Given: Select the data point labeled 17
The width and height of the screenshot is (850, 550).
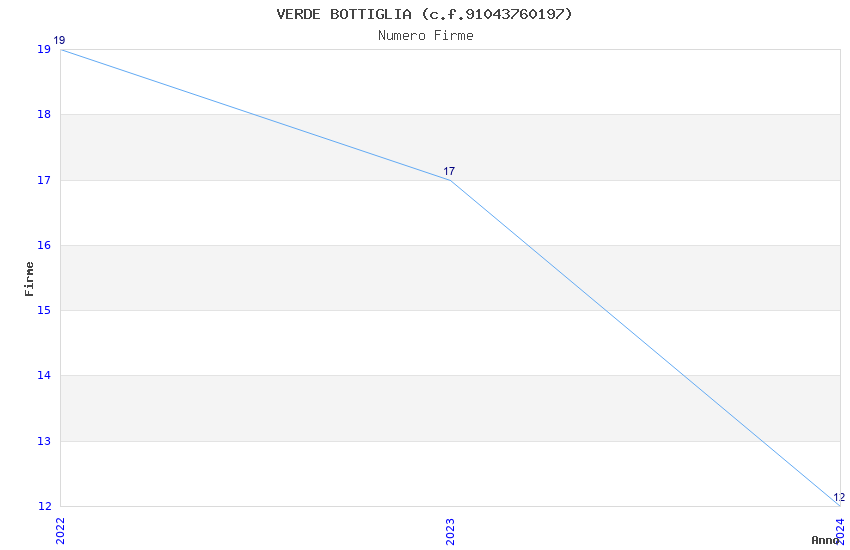Looking at the screenshot, I should click(x=450, y=180).
